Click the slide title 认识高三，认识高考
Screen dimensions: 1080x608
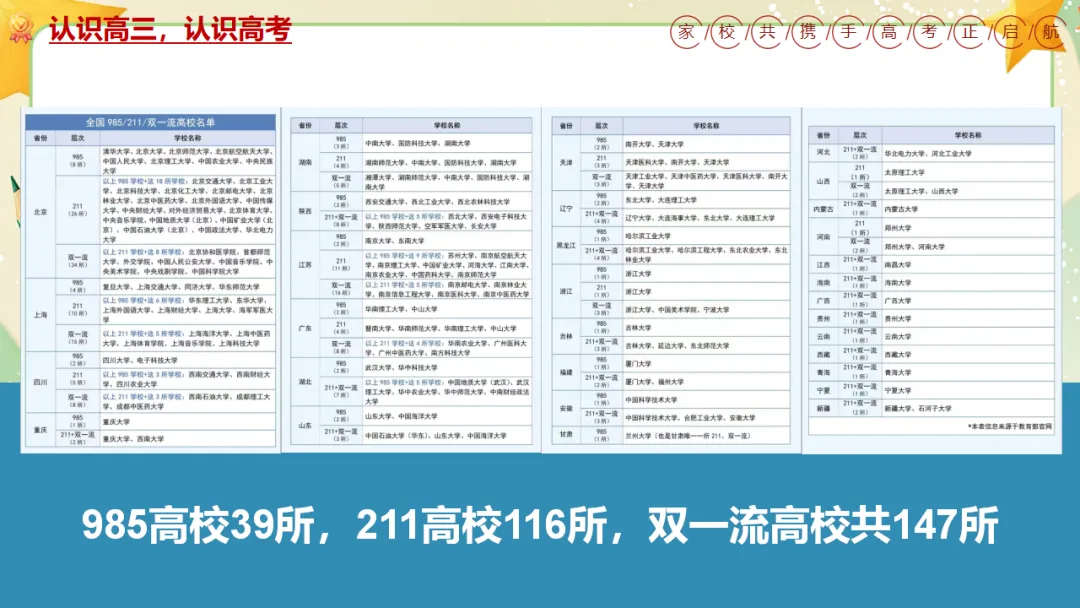point(170,30)
